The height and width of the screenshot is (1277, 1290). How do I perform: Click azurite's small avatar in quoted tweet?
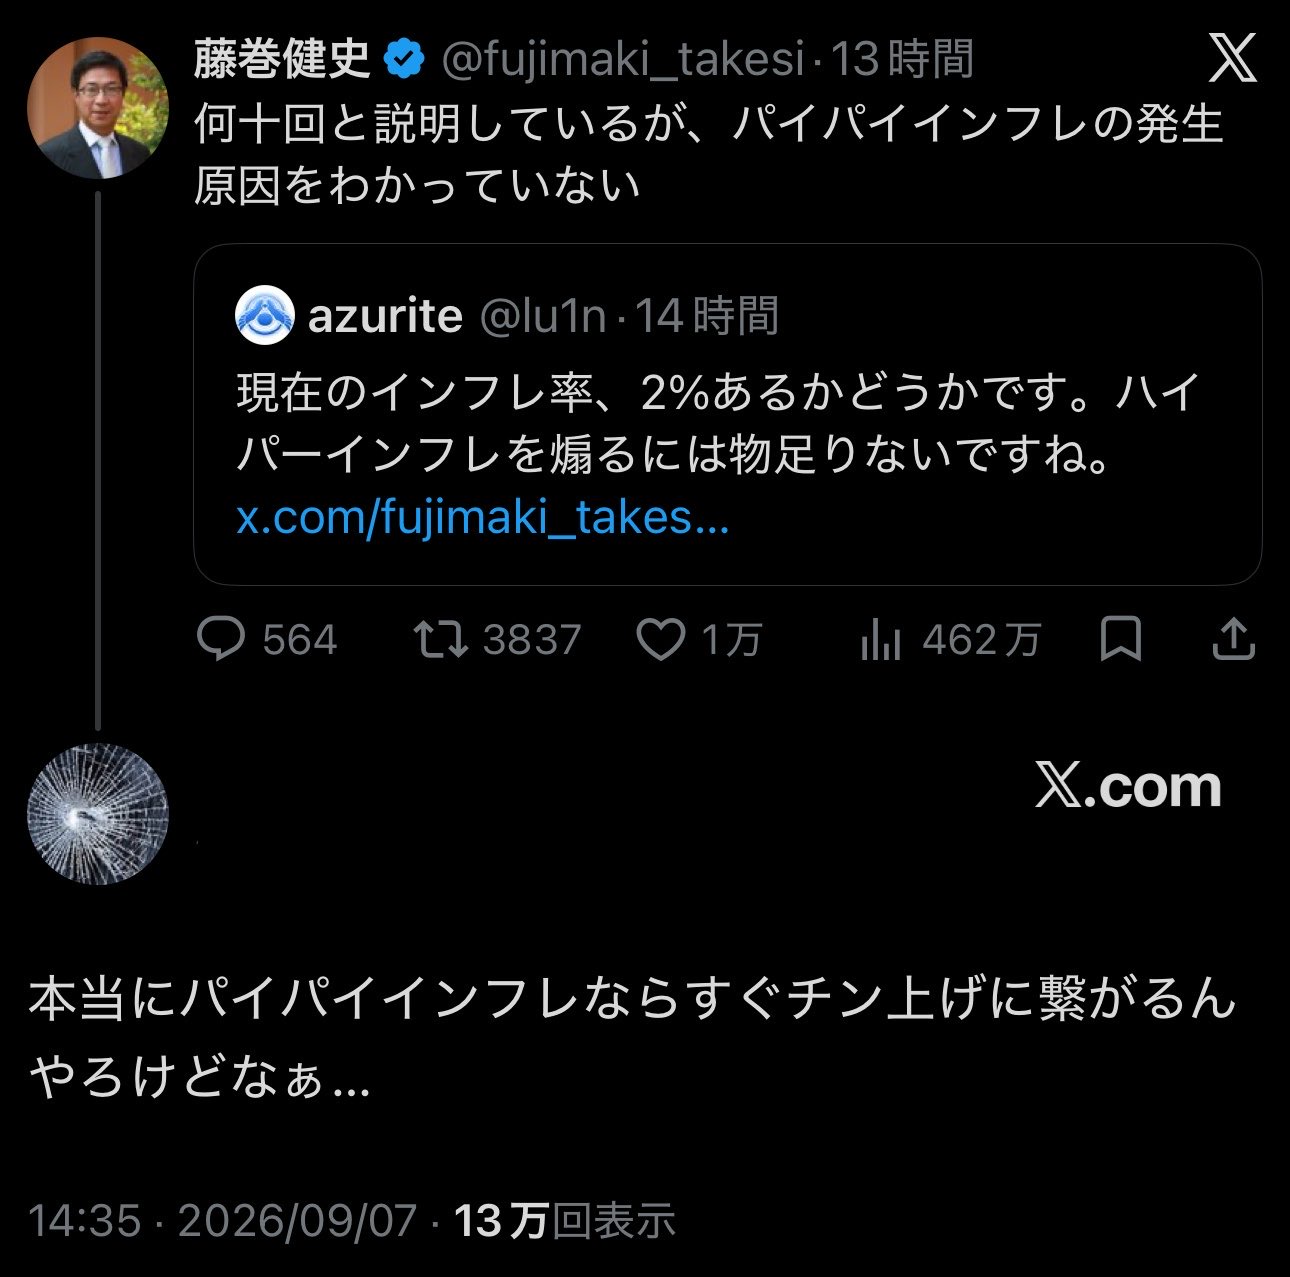tap(264, 315)
